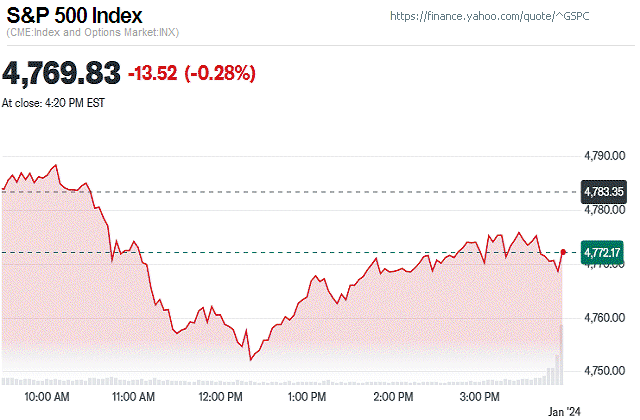This screenshot has width=640, height=420.
Task: Select the green 4,772.17 current price tag
Action: (x=603, y=252)
